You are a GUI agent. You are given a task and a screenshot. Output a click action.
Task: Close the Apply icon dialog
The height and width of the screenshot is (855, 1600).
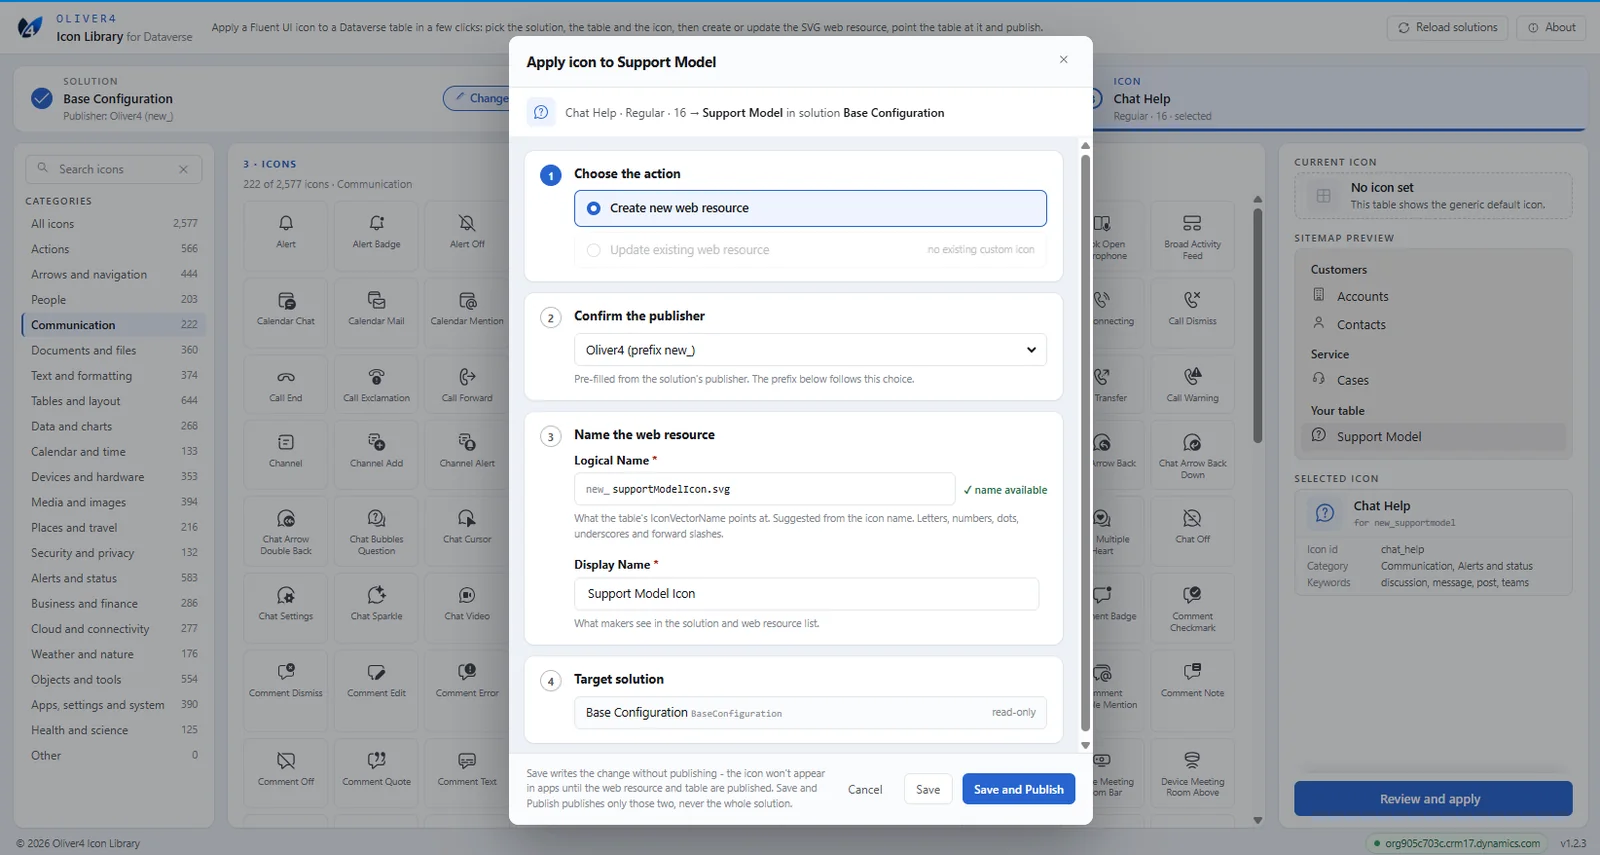click(1063, 60)
